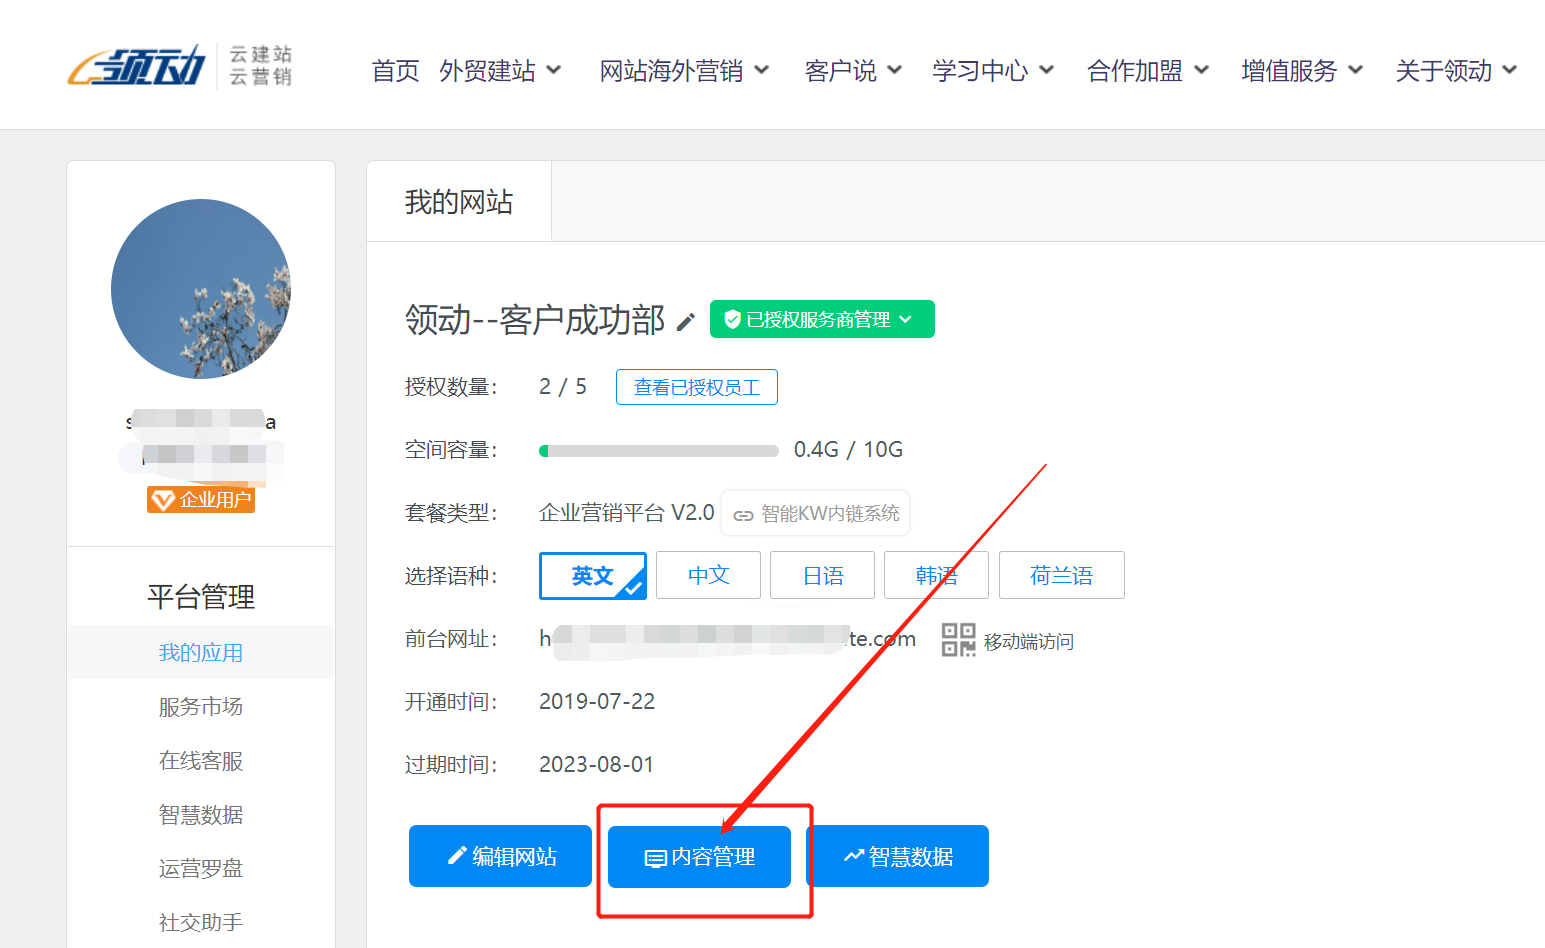Image resolution: width=1545 pixels, height=948 pixels.
Task: Select 荷兰语 as the site language
Action: [x=1061, y=576]
